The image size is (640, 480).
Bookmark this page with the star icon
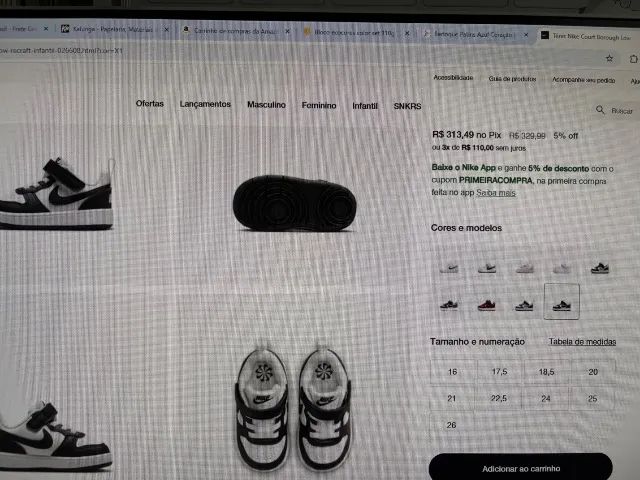click(609, 58)
